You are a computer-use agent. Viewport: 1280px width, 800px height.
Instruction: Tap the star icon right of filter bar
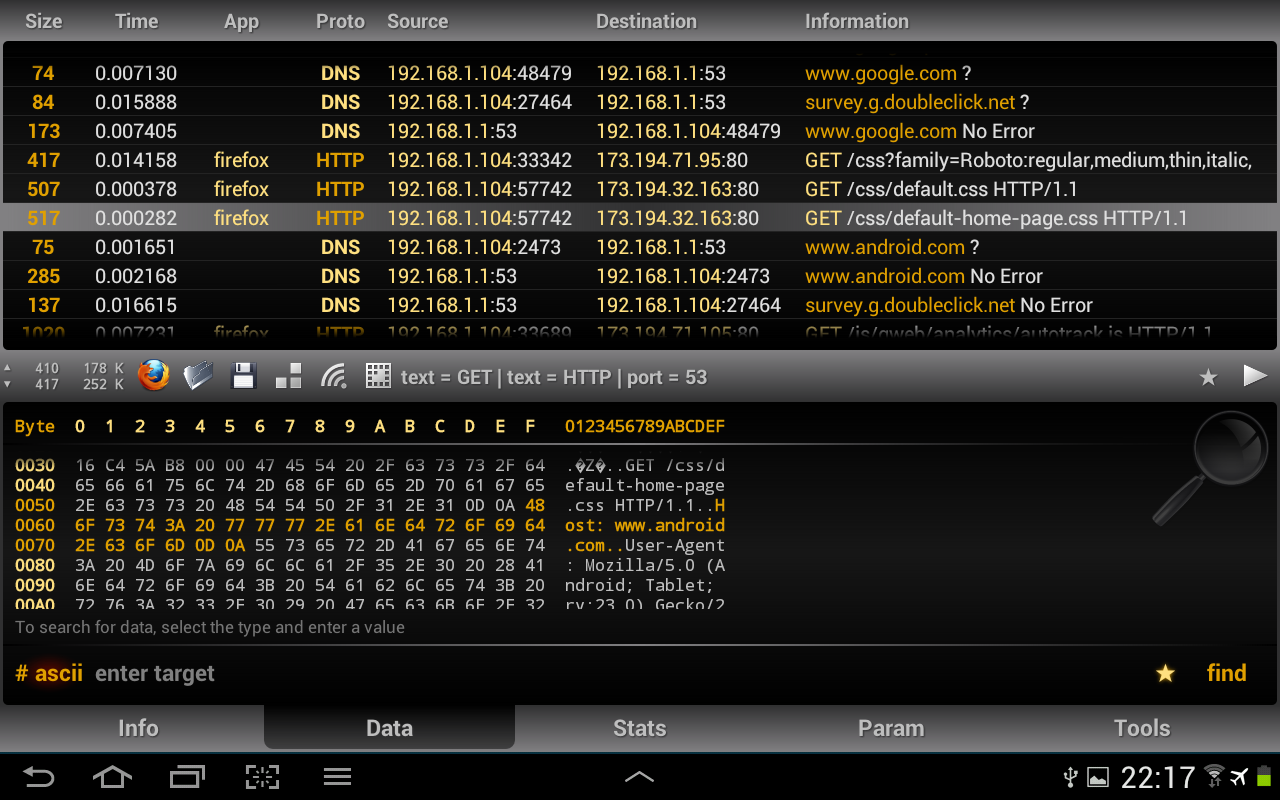click(x=1208, y=377)
